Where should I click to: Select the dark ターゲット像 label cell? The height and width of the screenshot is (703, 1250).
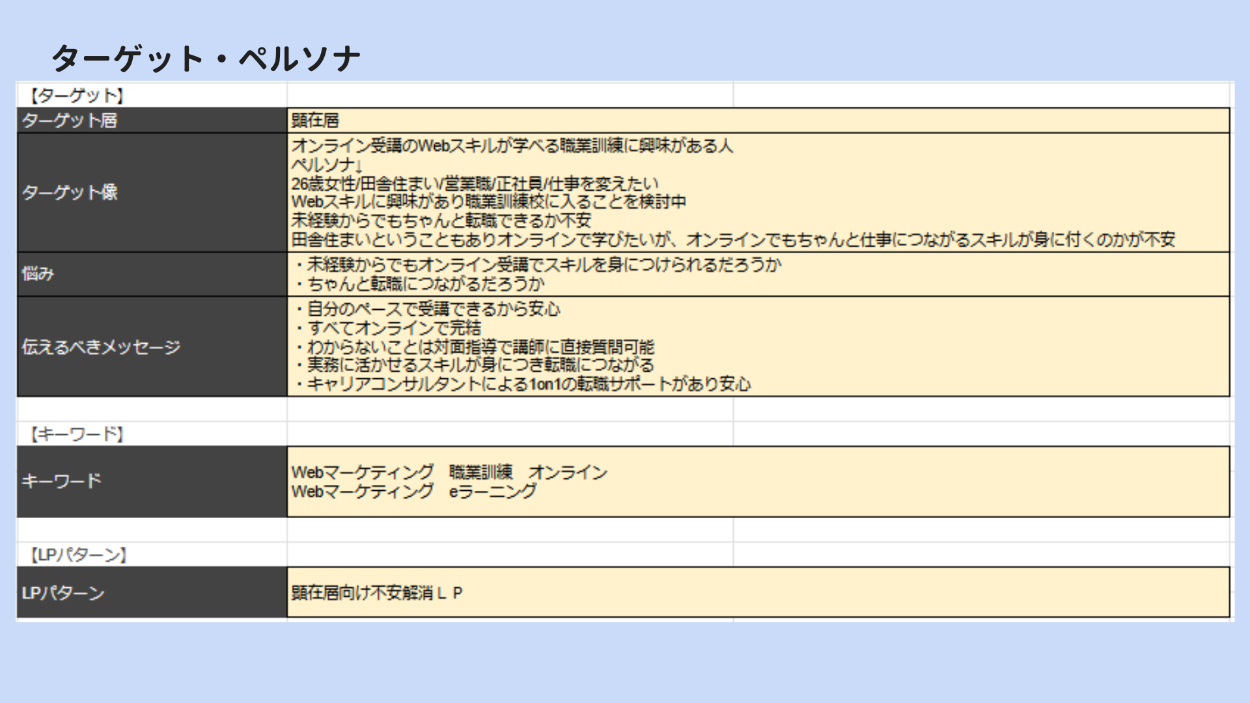point(152,193)
